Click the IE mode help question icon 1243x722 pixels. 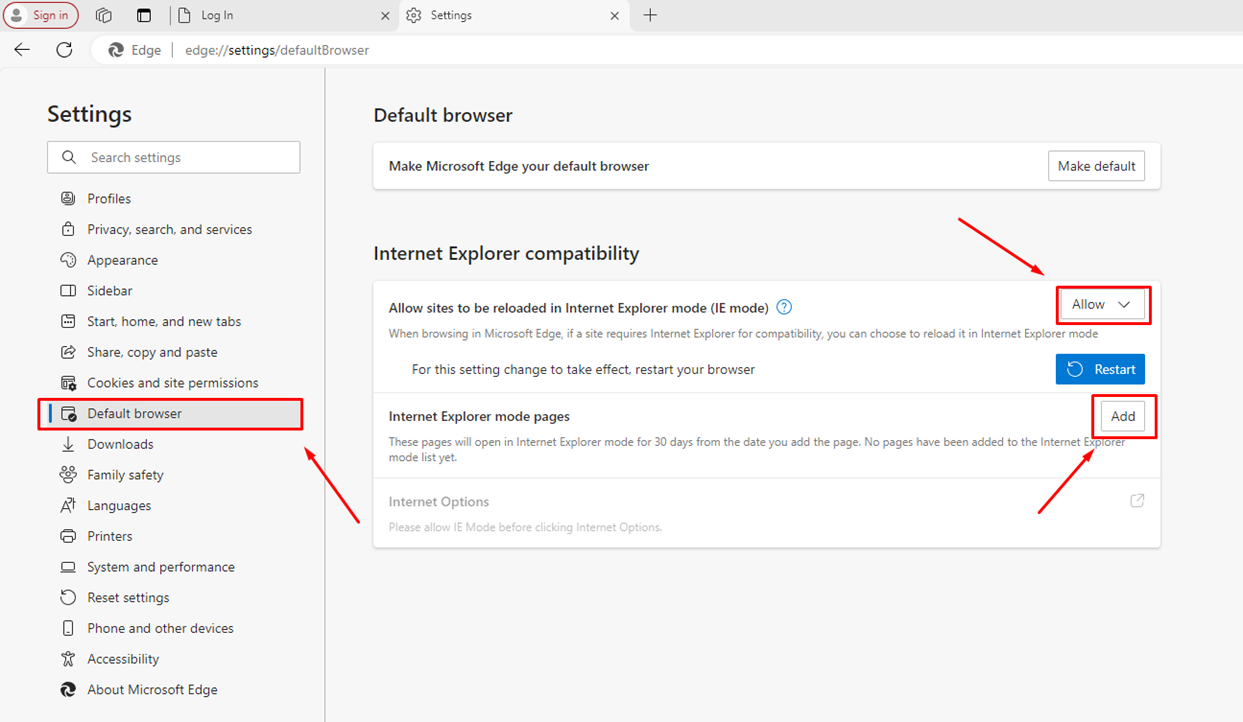pyautogui.click(x=785, y=307)
